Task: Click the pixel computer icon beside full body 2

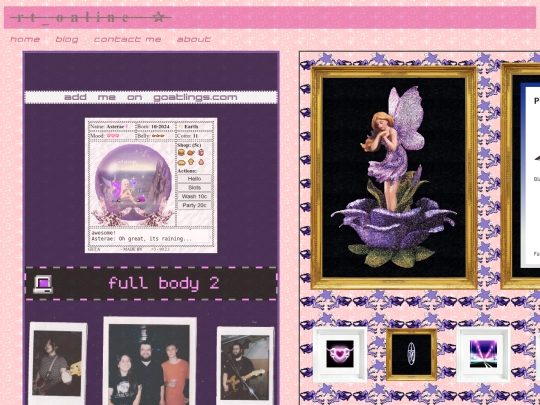Action: (x=43, y=284)
